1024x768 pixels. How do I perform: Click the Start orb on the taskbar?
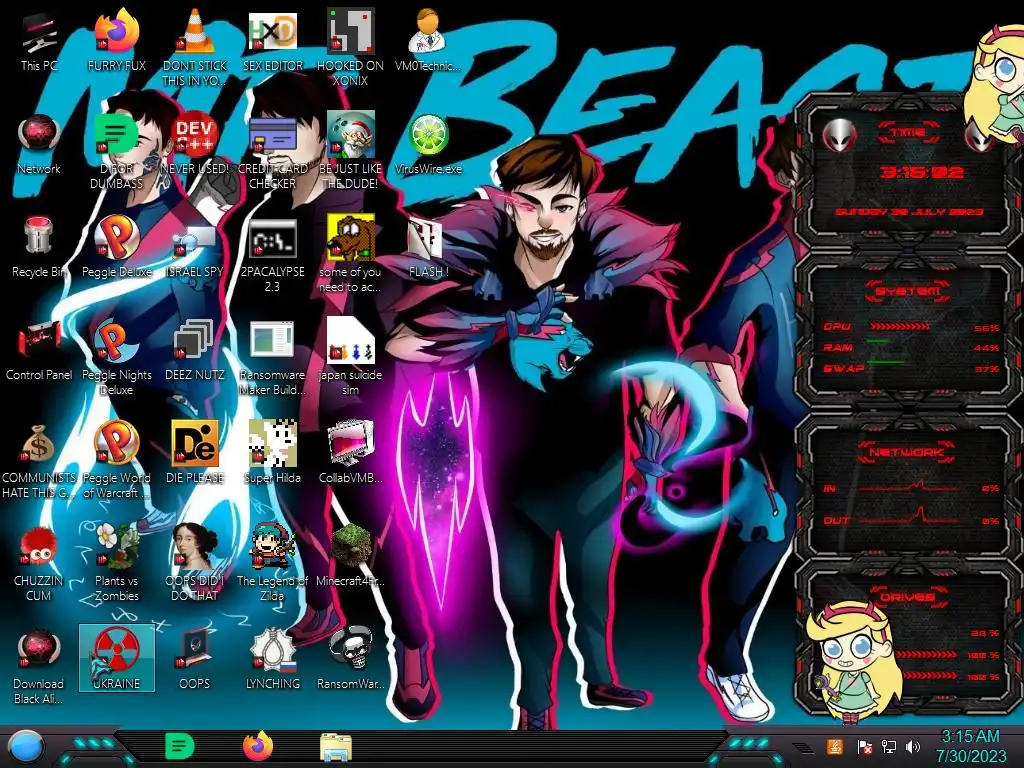coord(25,746)
